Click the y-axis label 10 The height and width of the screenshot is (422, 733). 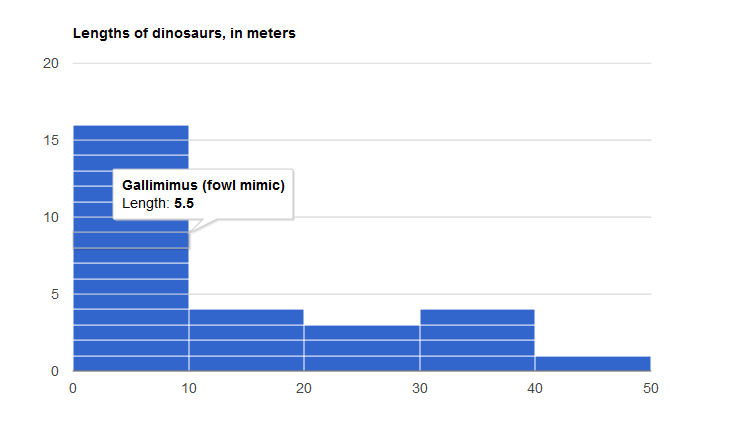(52, 217)
